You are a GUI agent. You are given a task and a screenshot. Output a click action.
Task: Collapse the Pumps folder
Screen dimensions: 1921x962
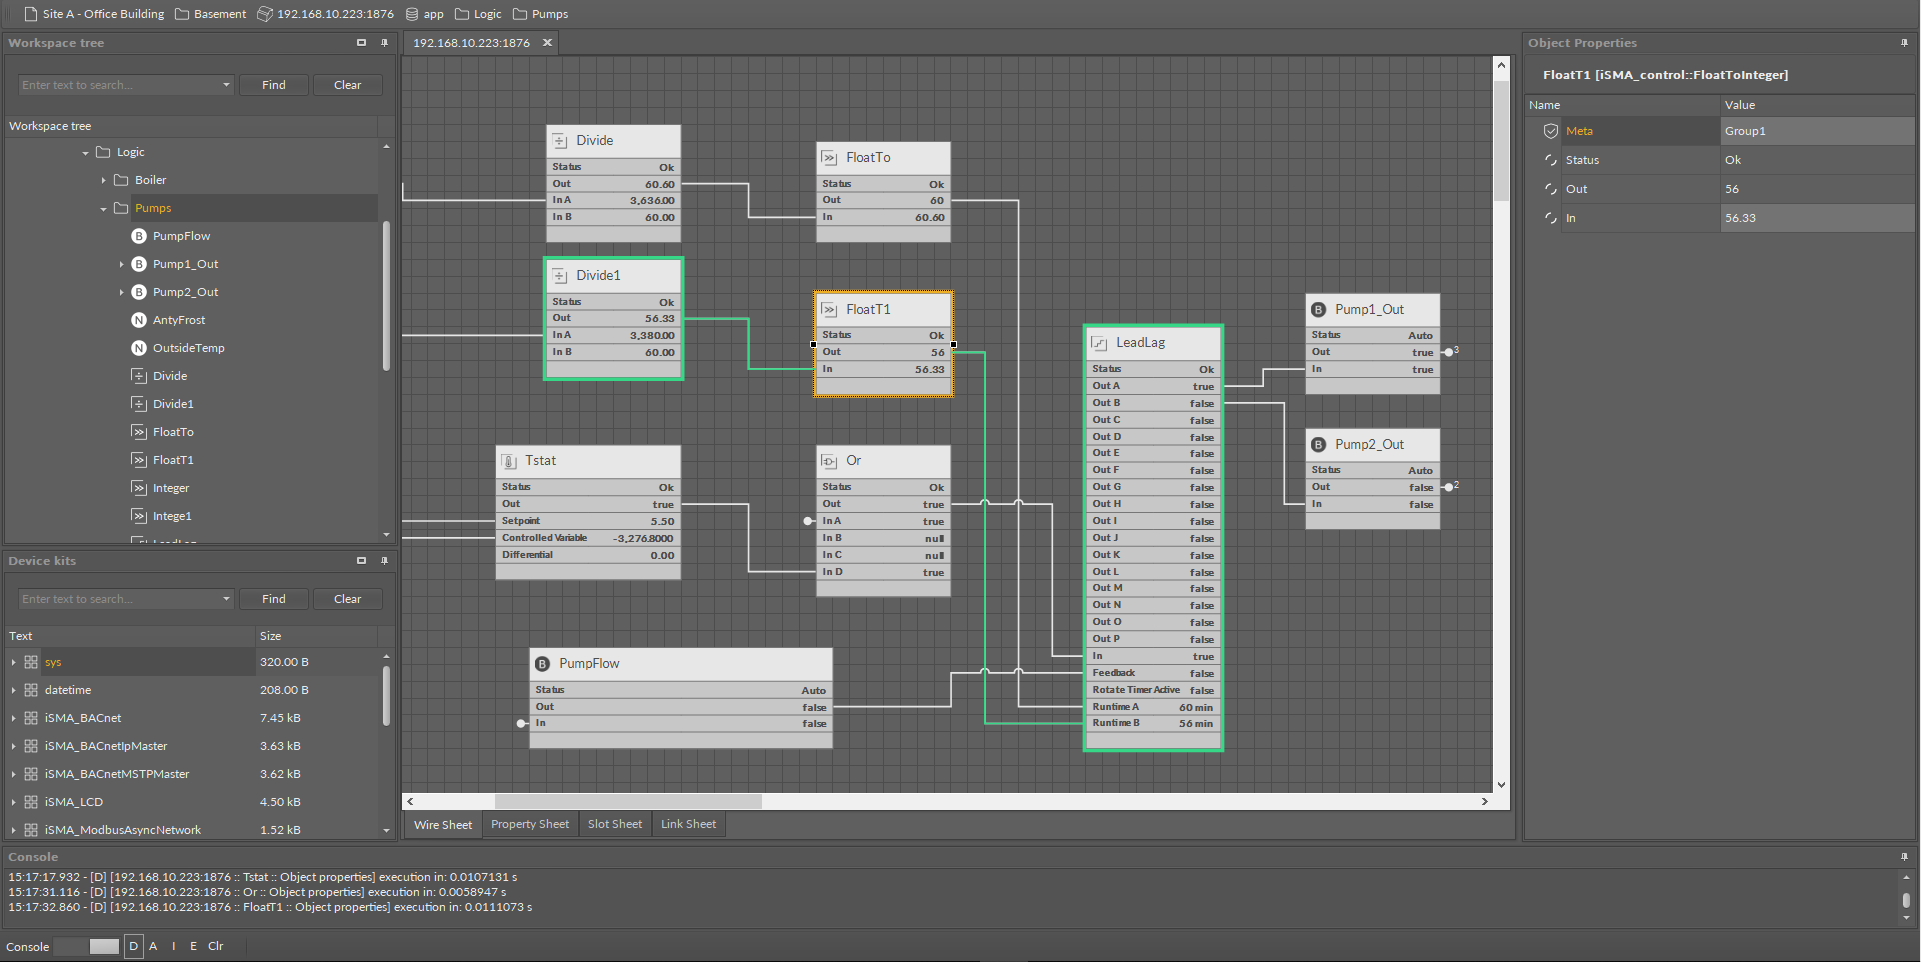[103, 208]
